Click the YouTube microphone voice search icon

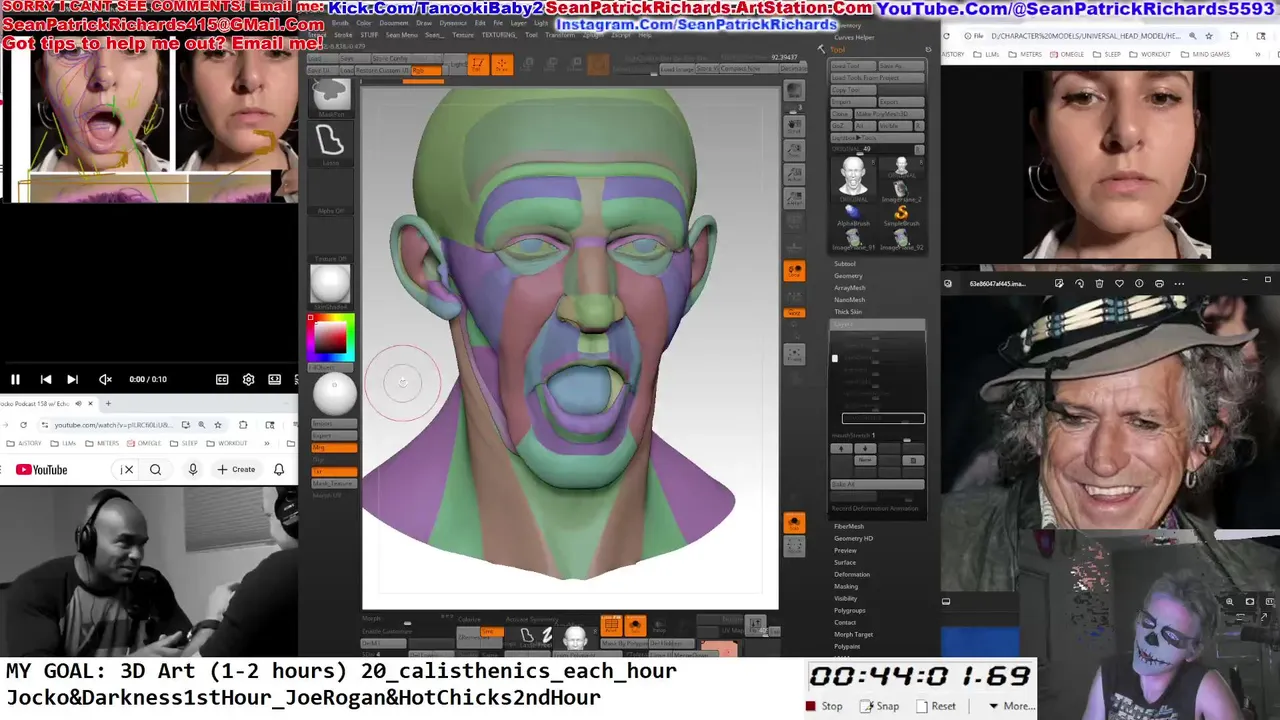pyautogui.click(x=193, y=469)
